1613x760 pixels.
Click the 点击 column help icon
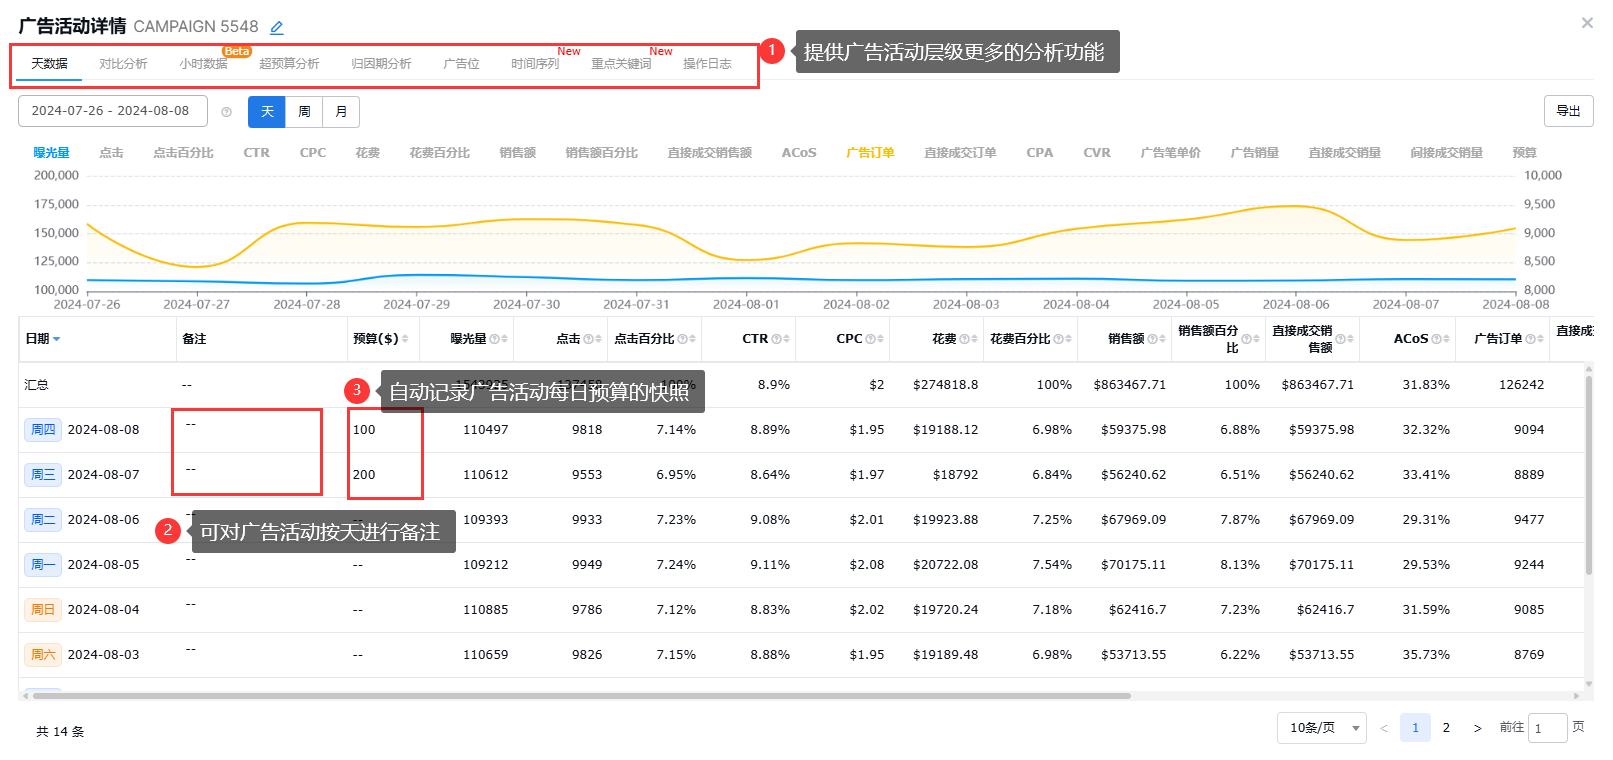pyautogui.click(x=588, y=339)
